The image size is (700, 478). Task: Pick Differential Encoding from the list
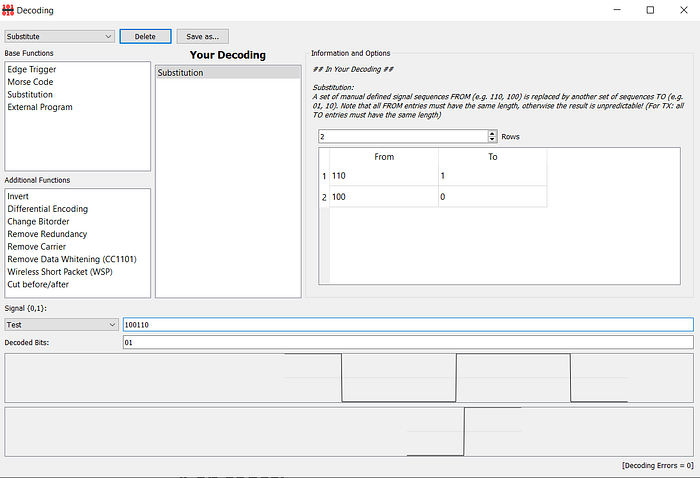[x=47, y=209]
